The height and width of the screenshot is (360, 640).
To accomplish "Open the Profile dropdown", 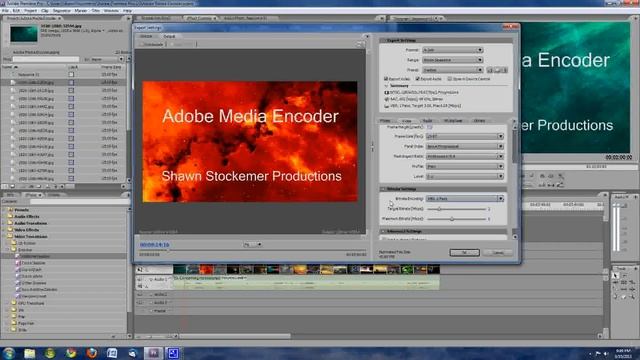I will tap(464, 167).
